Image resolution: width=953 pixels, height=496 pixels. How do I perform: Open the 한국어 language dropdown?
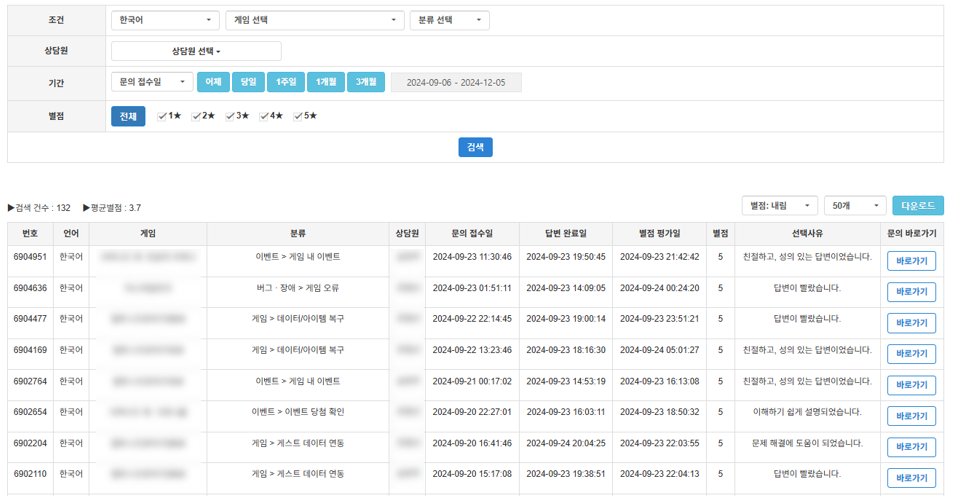click(164, 20)
